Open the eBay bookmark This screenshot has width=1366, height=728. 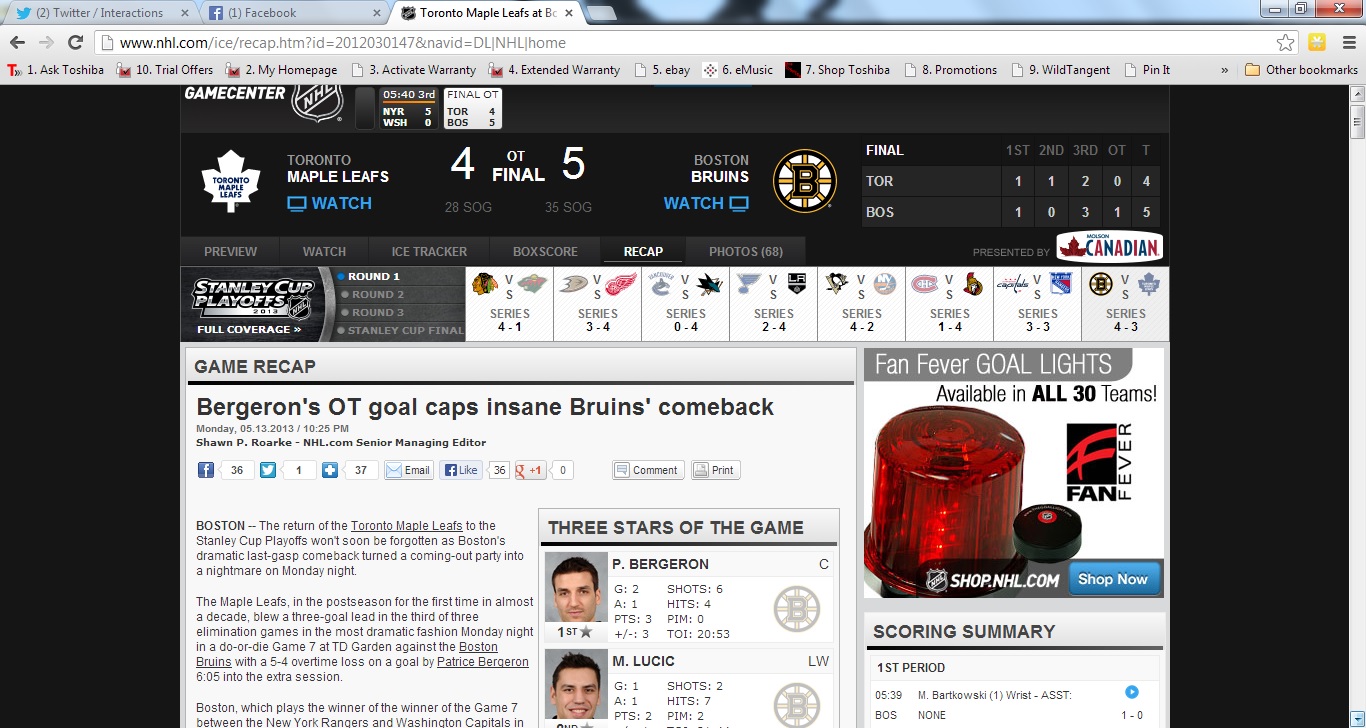(661, 70)
